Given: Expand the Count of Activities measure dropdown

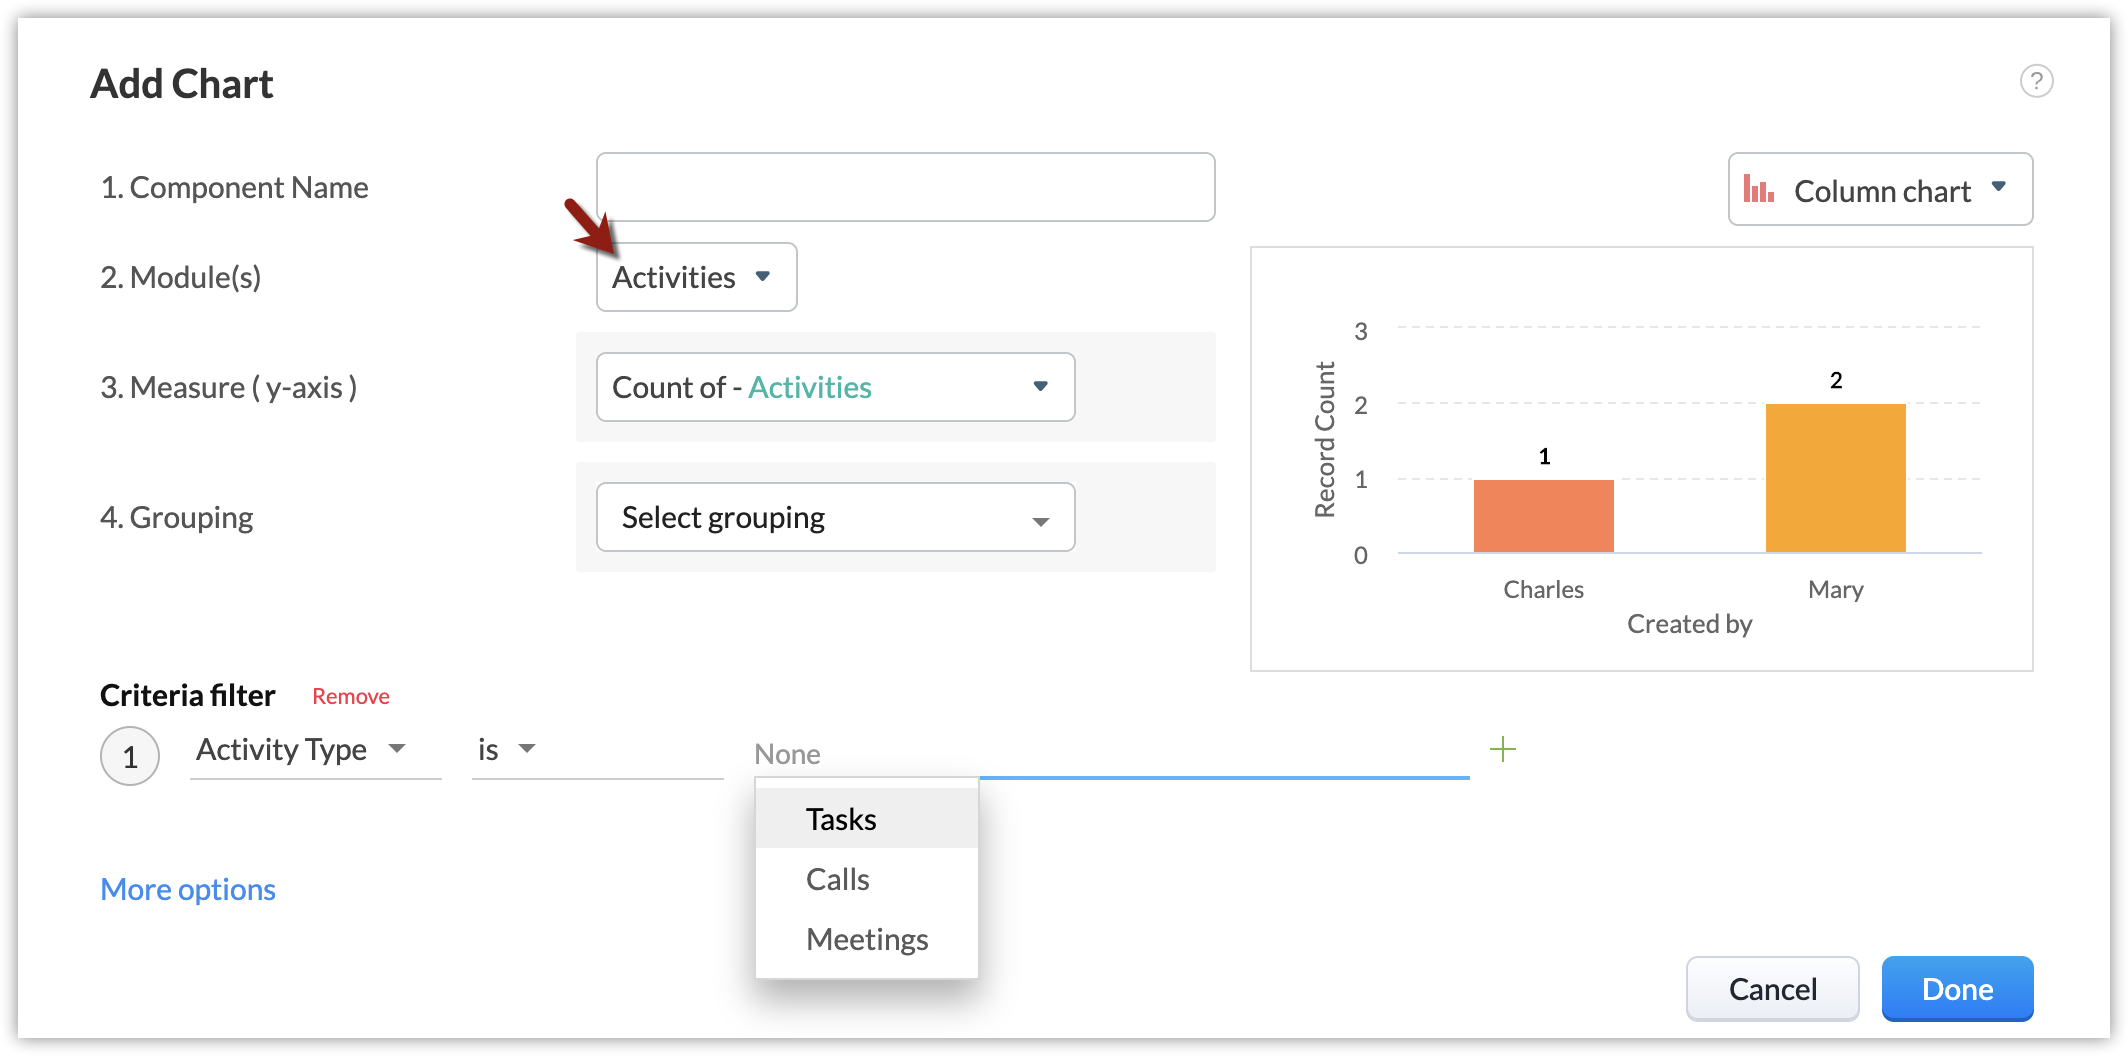Looking at the screenshot, I should point(835,387).
